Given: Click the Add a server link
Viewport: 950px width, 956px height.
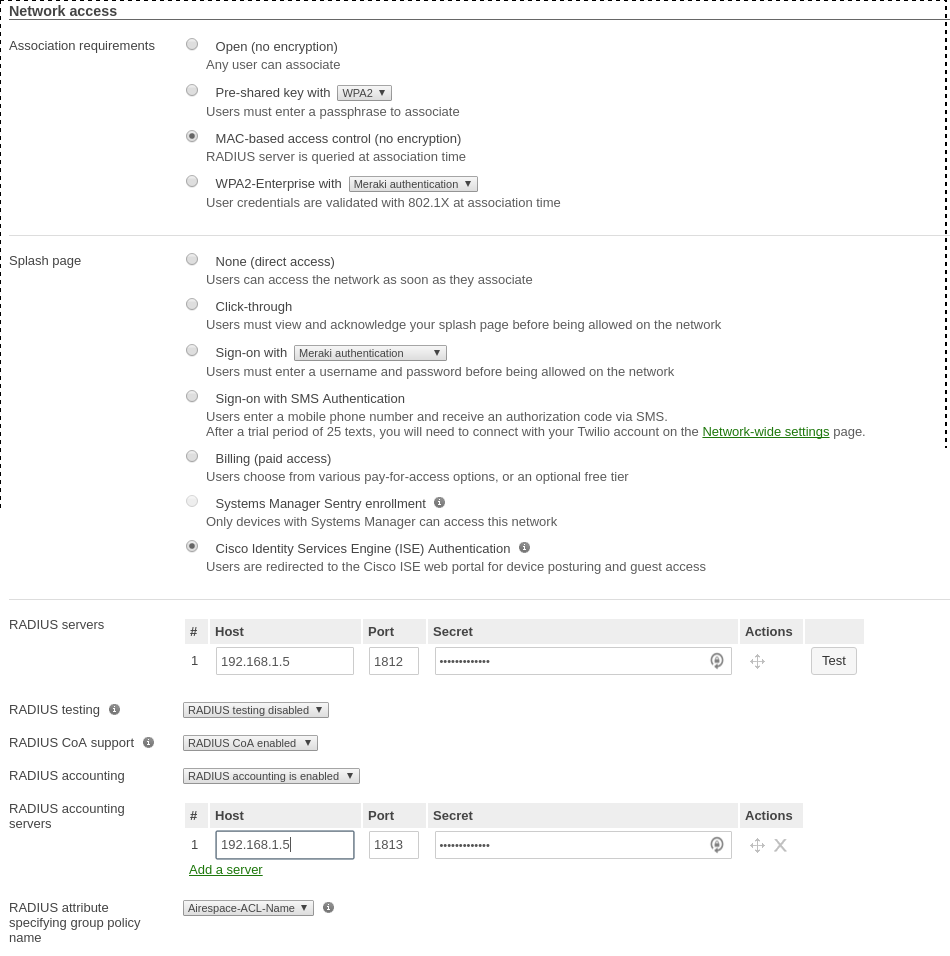Looking at the screenshot, I should point(226,869).
